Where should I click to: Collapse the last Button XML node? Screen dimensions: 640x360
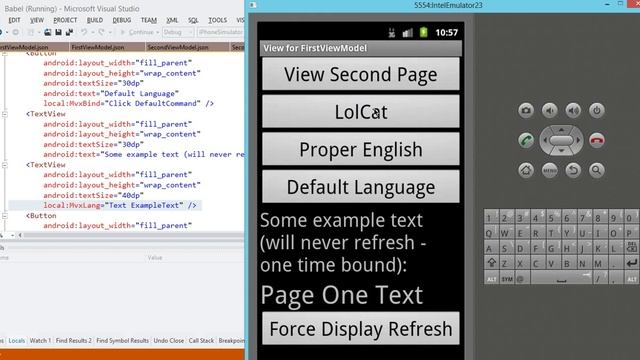pos(5,216)
